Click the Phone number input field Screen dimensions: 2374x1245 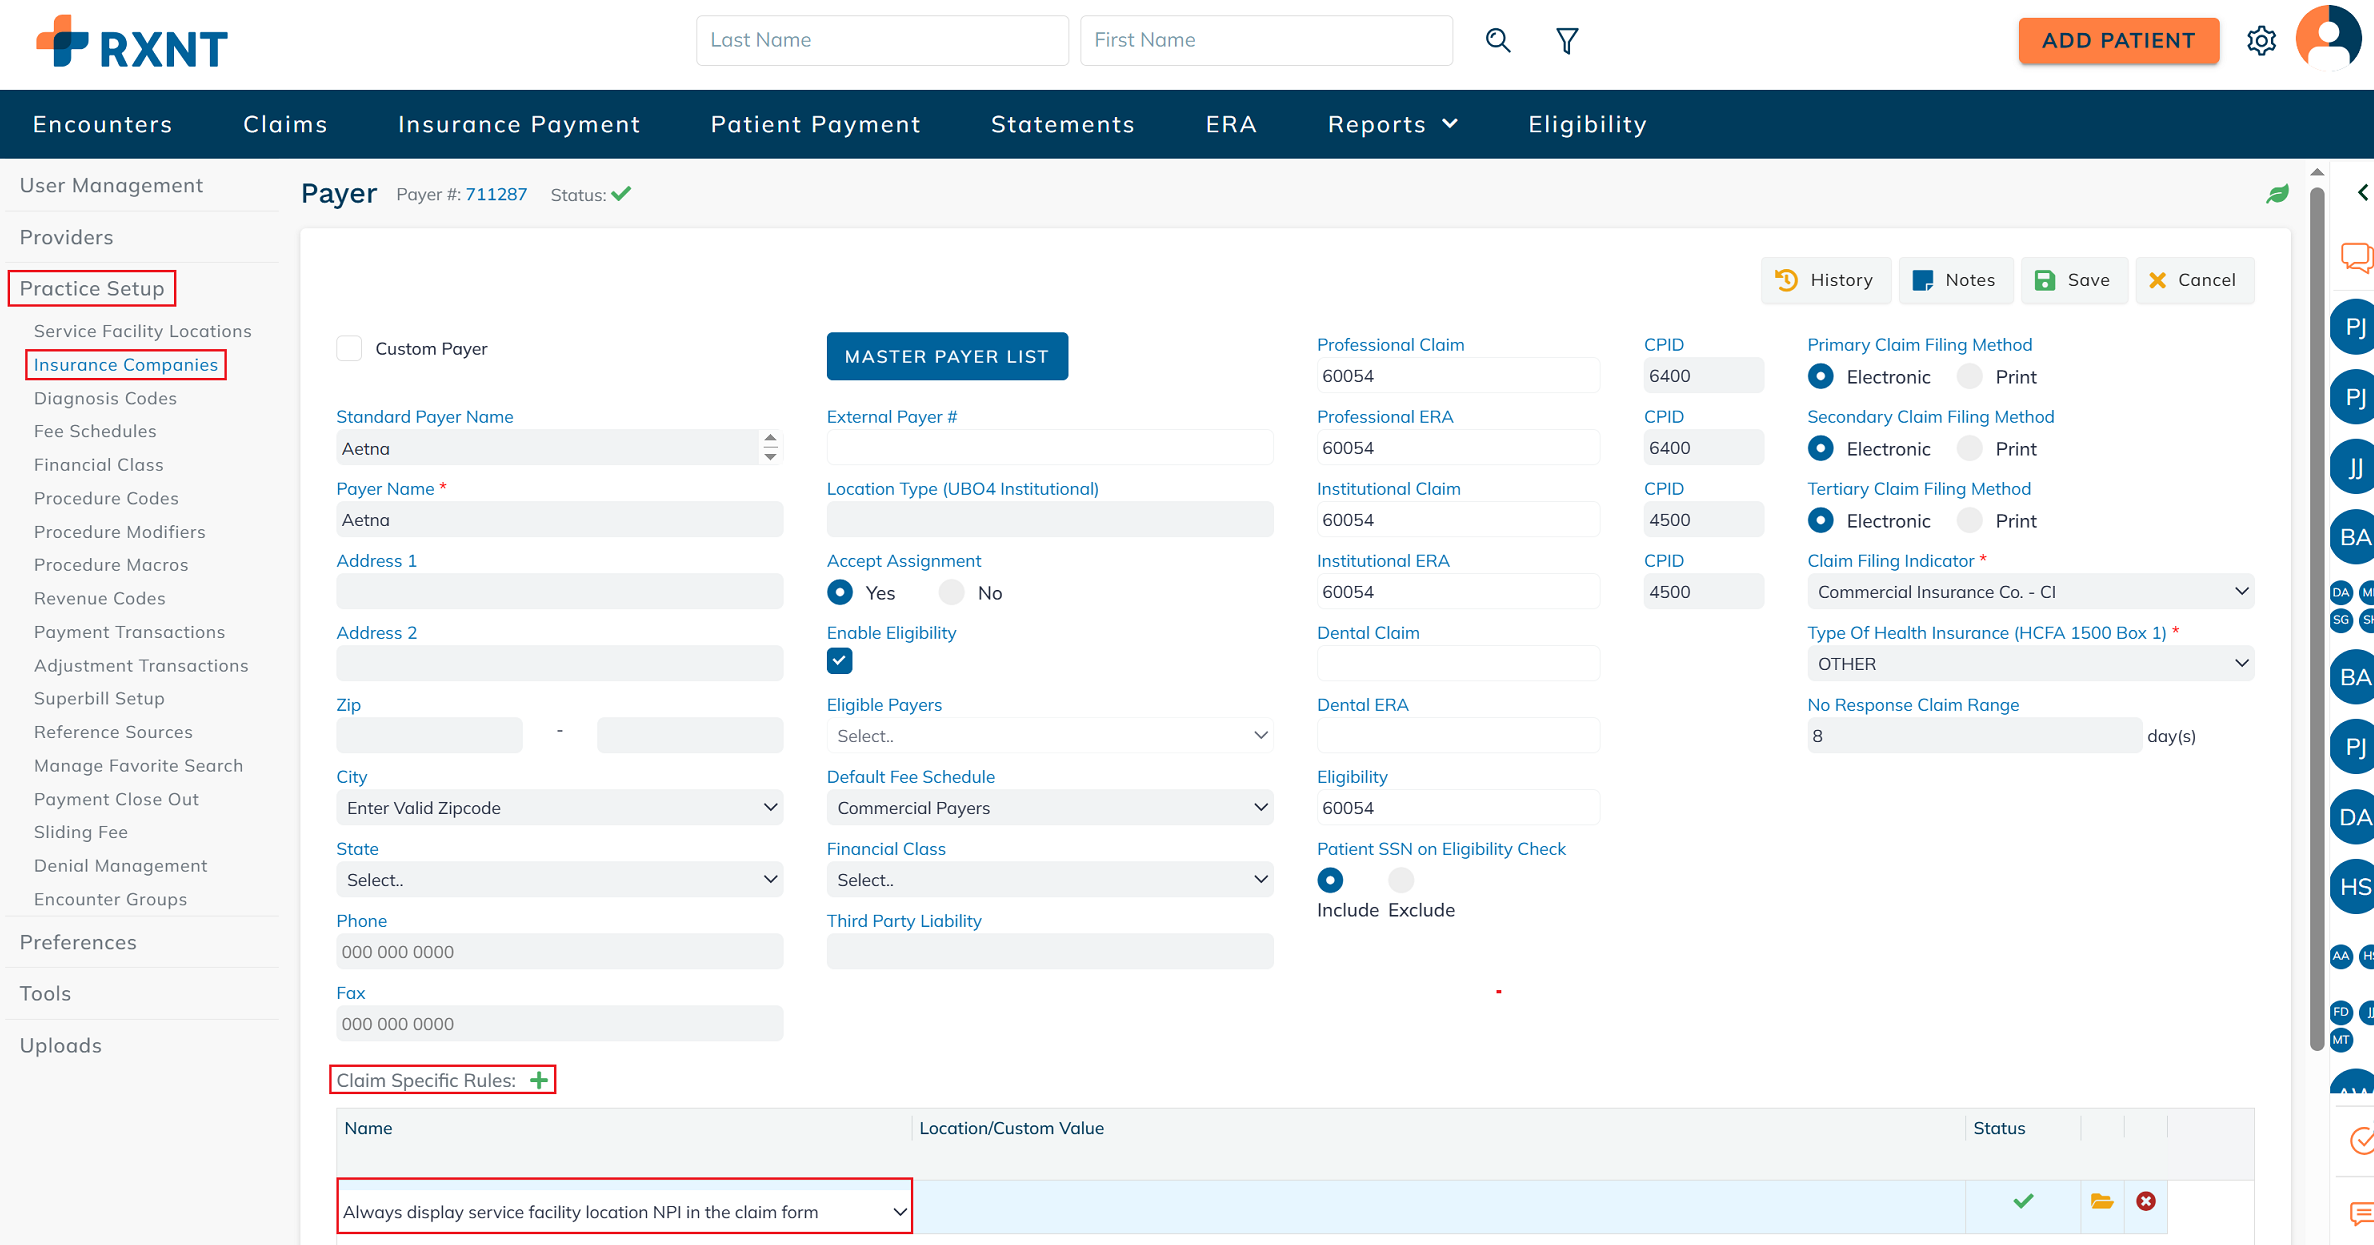[x=559, y=952]
